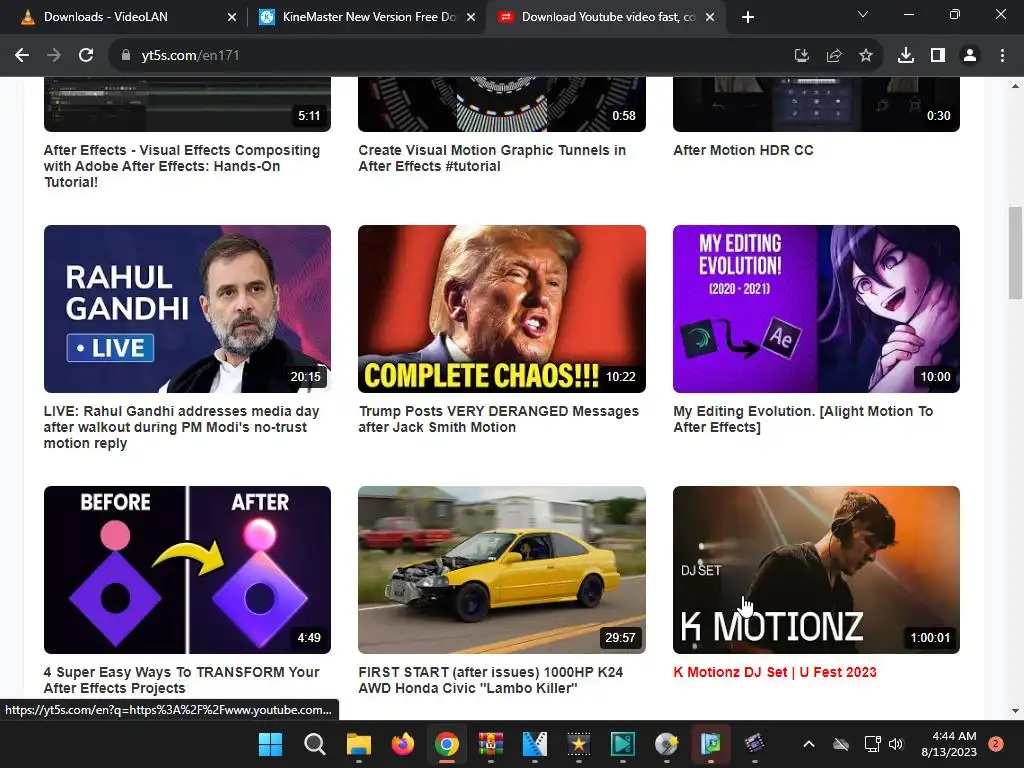Viewport: 1024px width, 768px height.
Task: Open the green play-arrow taskbar app
Action: [622, 744]
